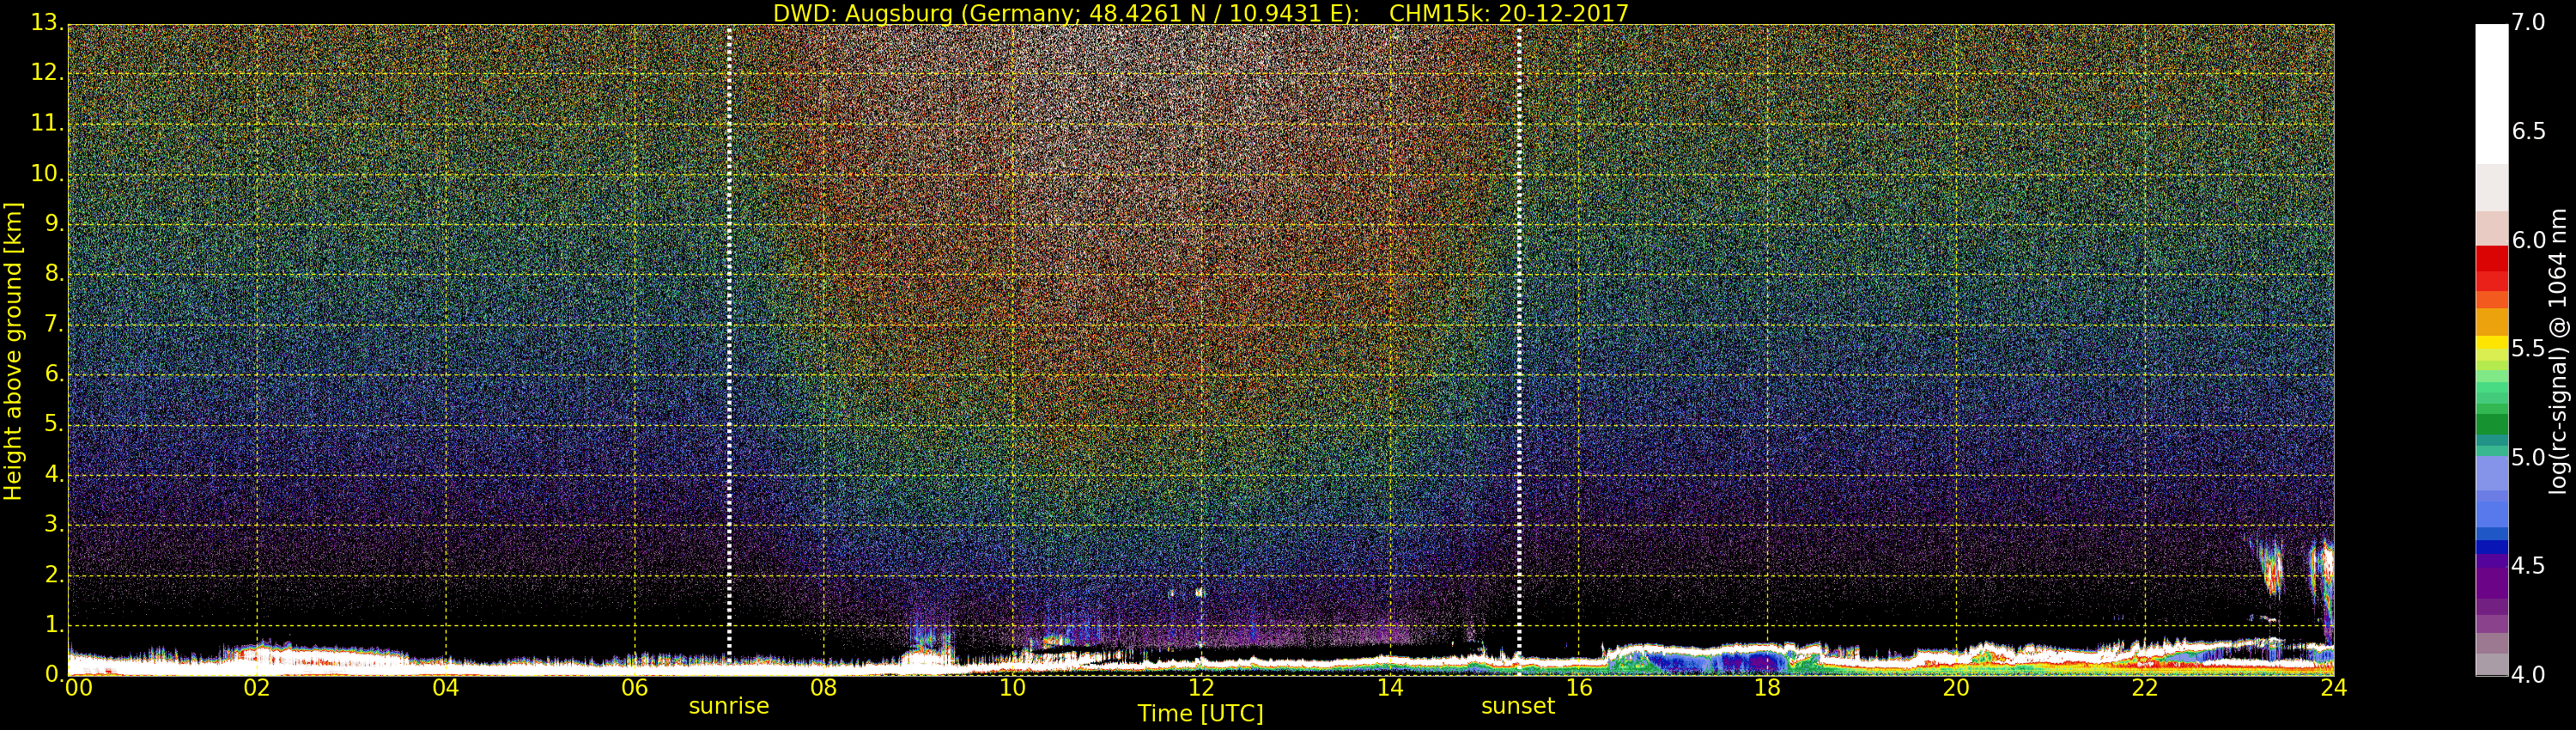Viewport: 2576px width, 730px height.
Task: Select the 'Height above ground [km]' axis label
Action: coord(13,351)
